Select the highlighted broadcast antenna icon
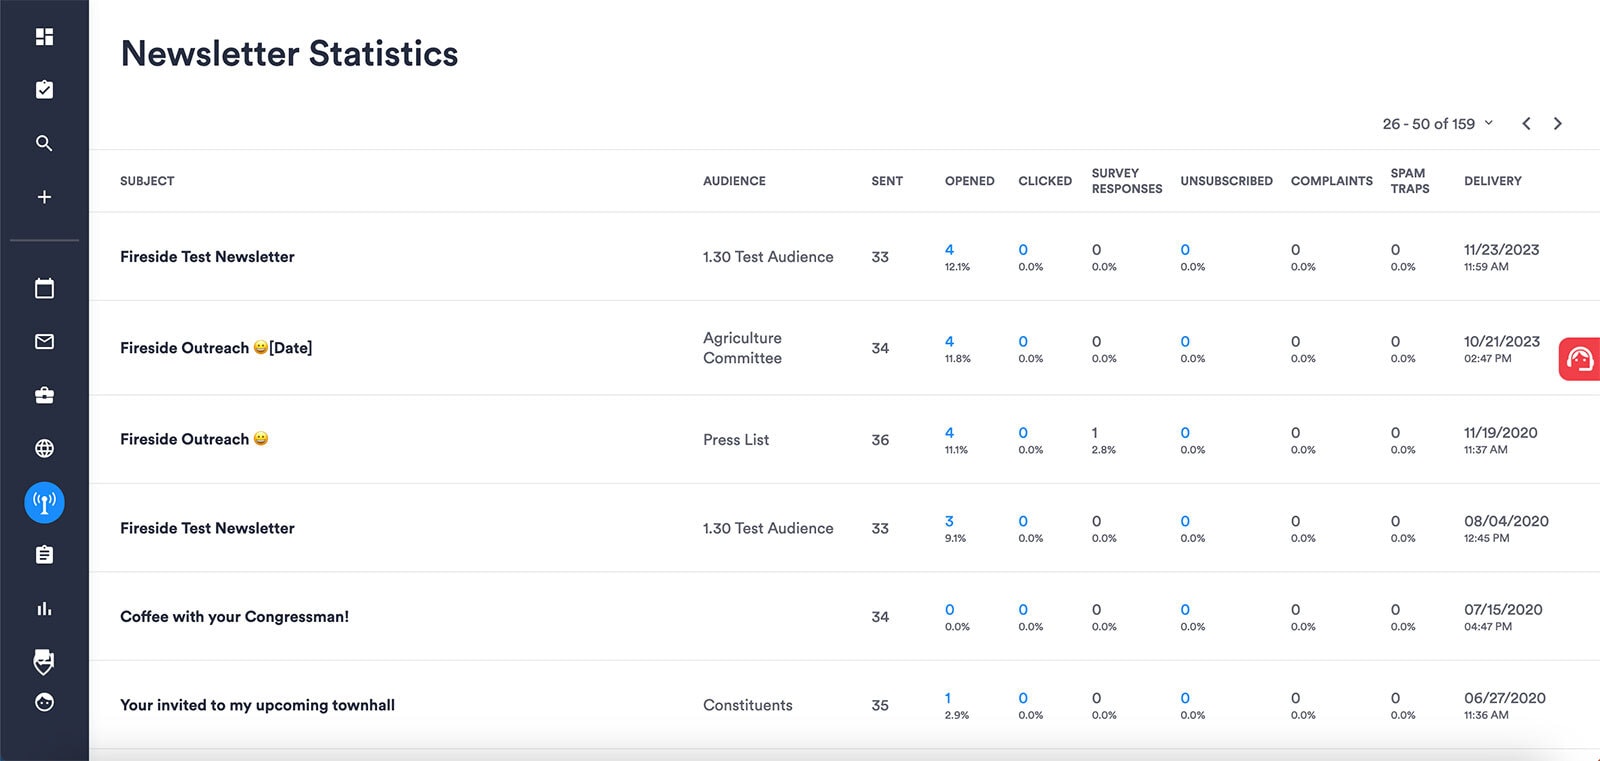1600x761 pixels. pos(44,502)
